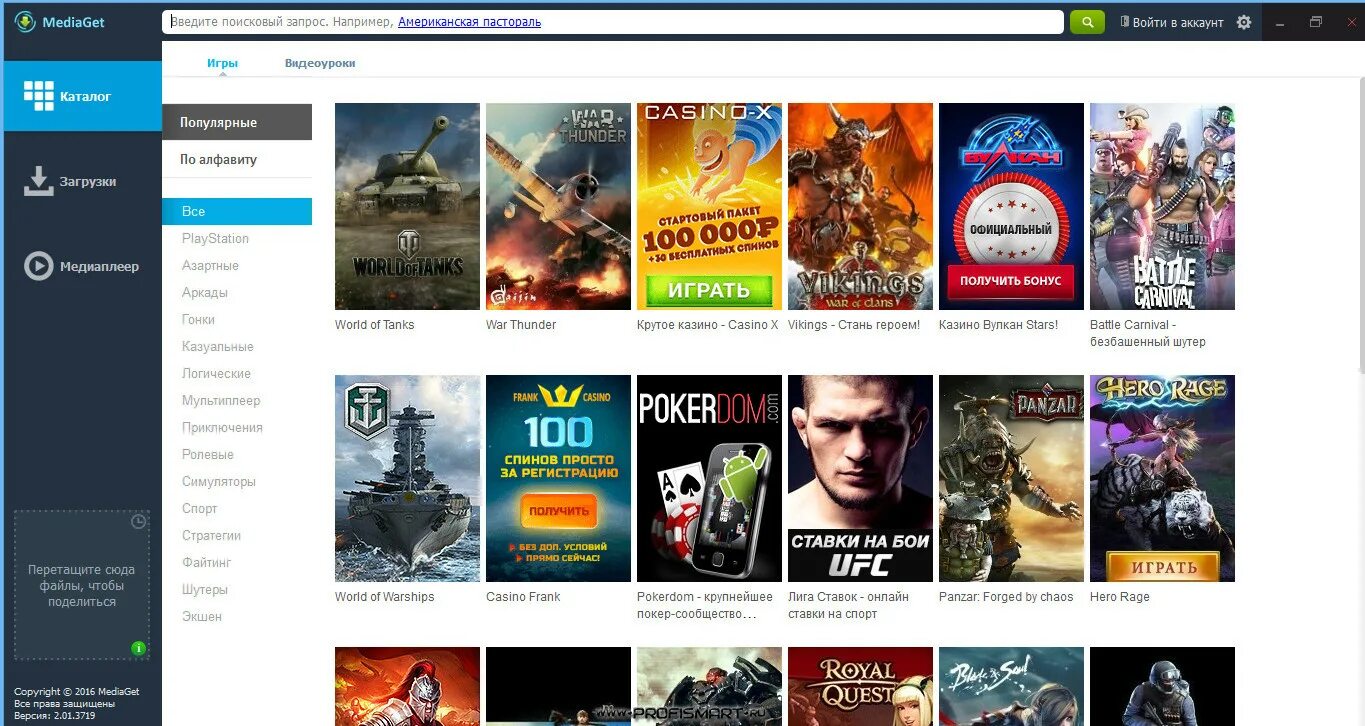1365x726 pixels.
Task: Click the Battle Carnival - безбашенный шутер title
Action: pos(1148,333)
